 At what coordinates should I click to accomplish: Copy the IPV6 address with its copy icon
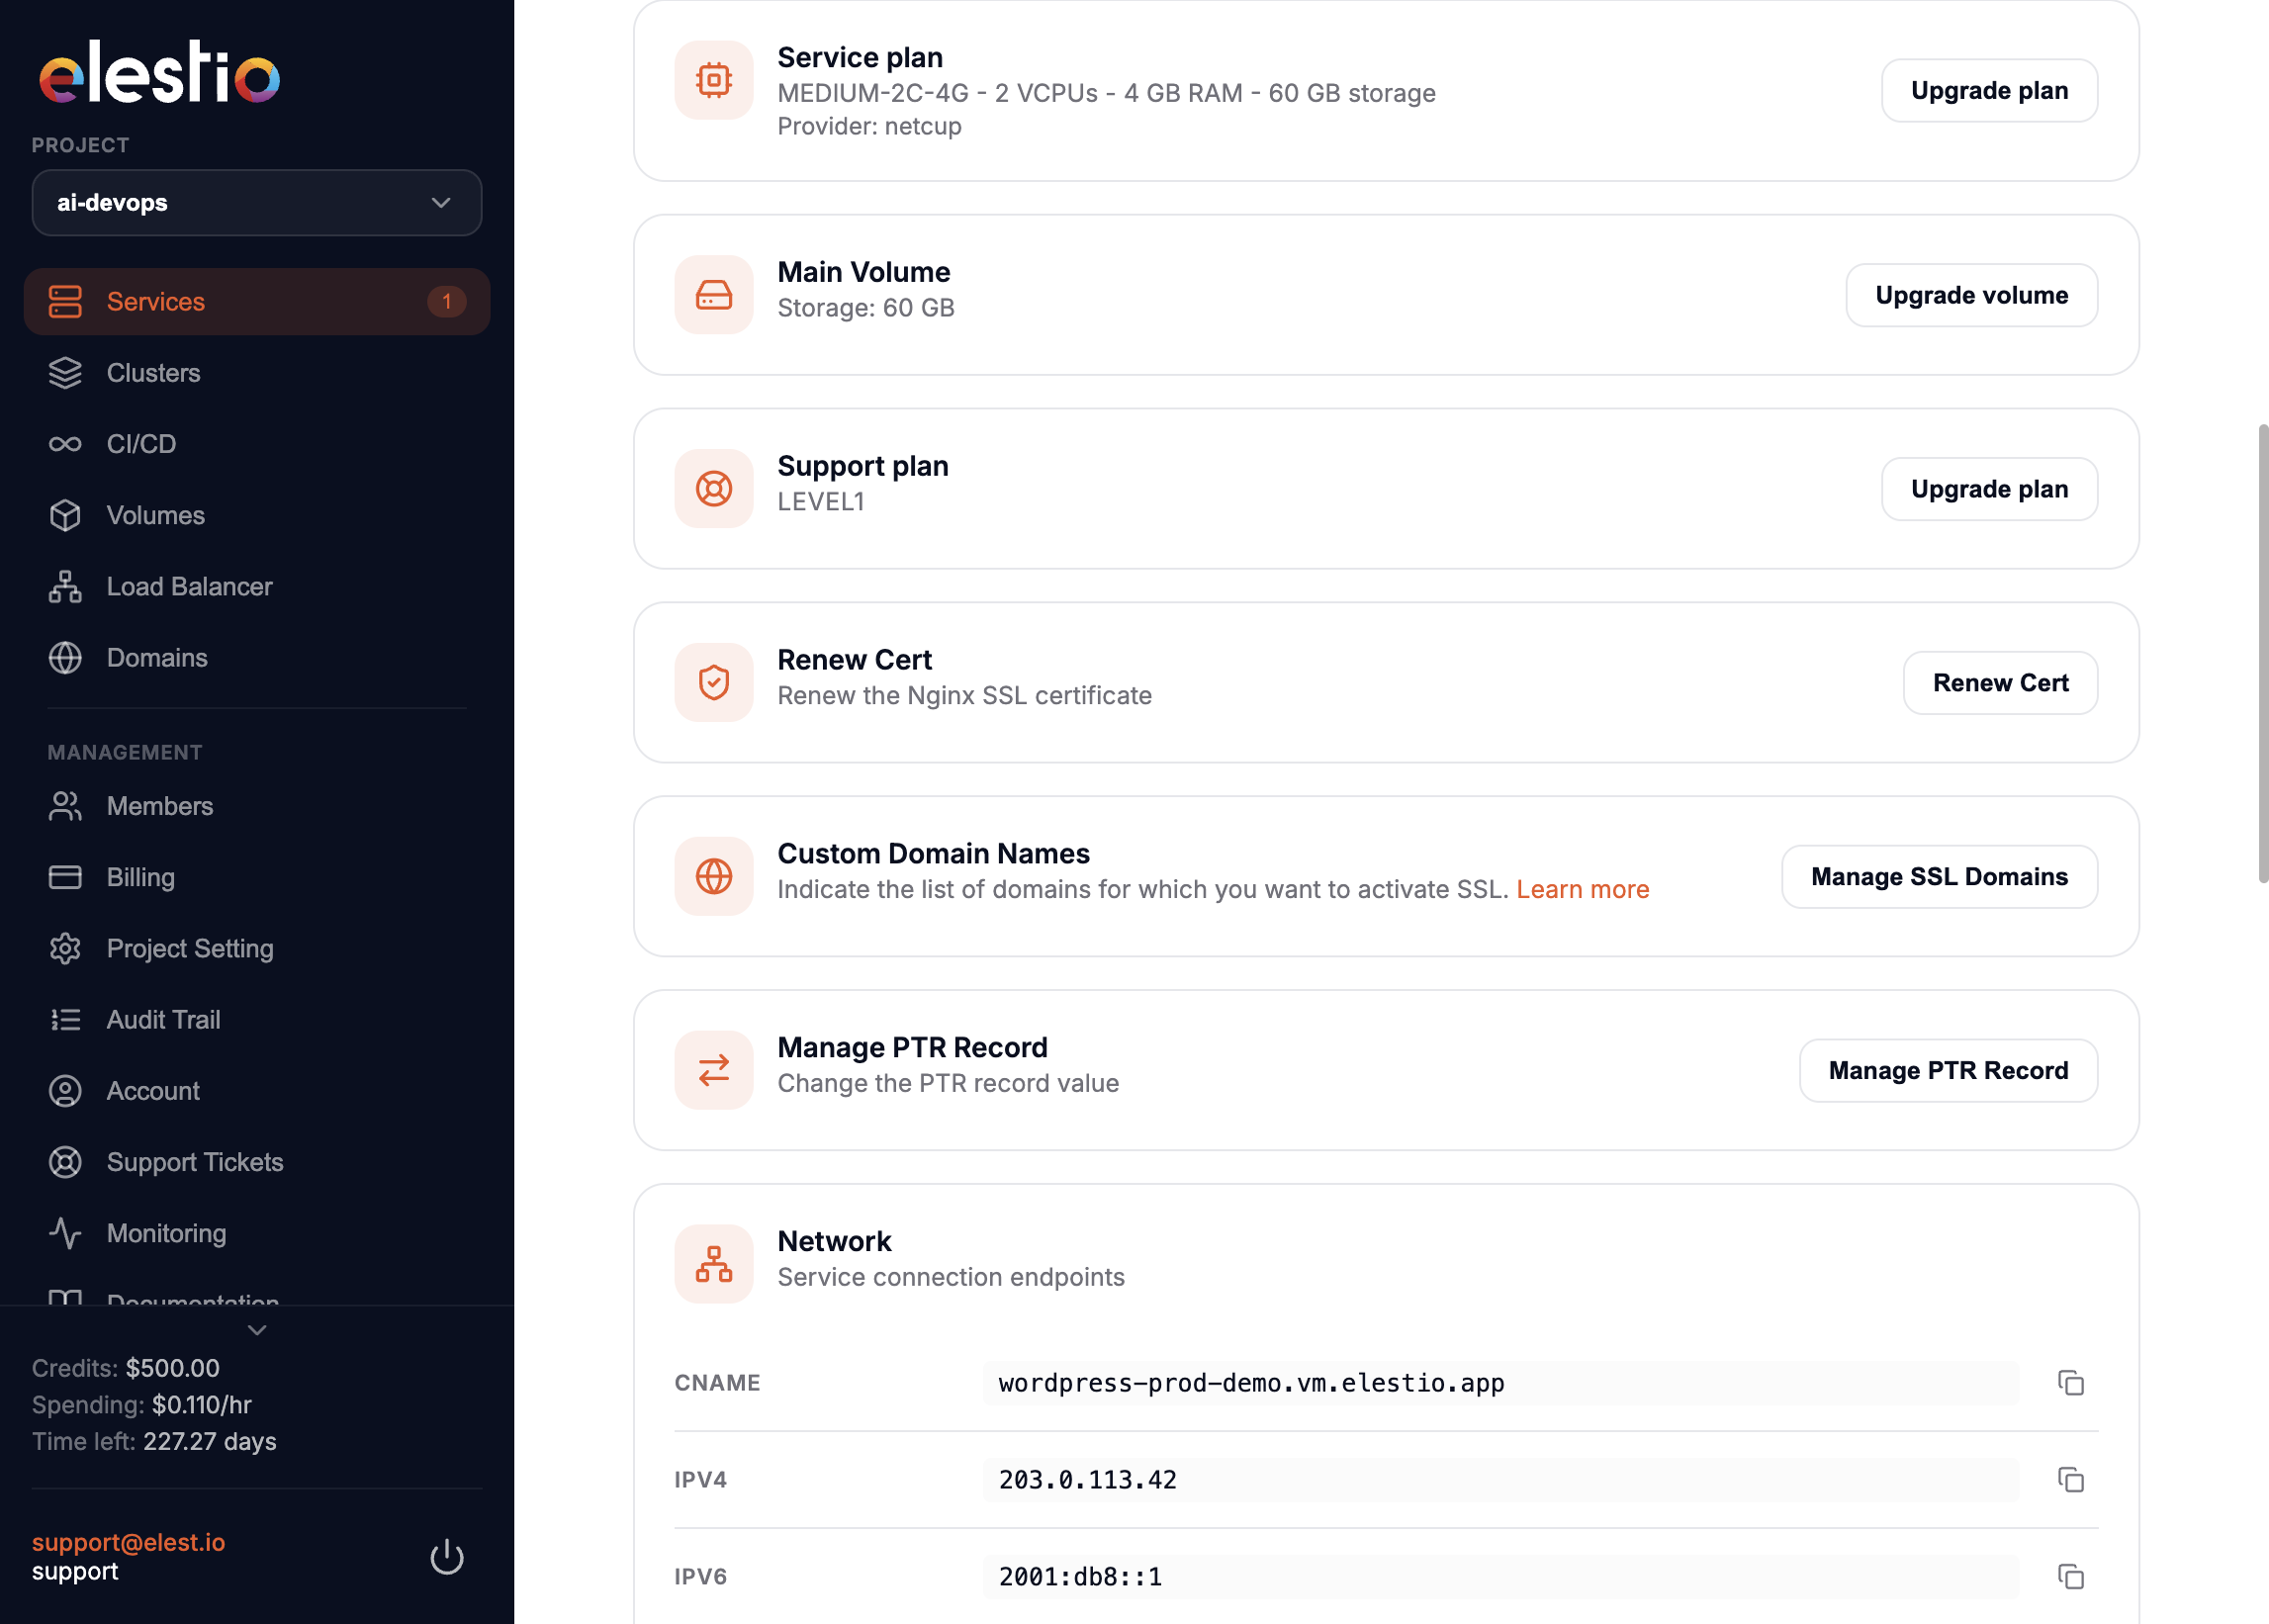pyautogui.click(x=2070, y=1577)
